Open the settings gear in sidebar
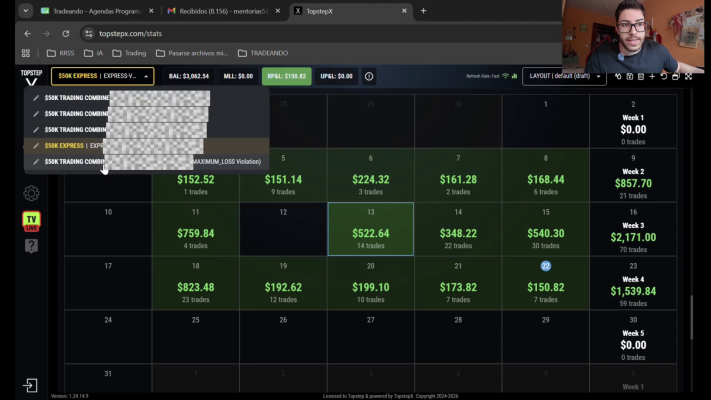 click(x=31, y=193)
